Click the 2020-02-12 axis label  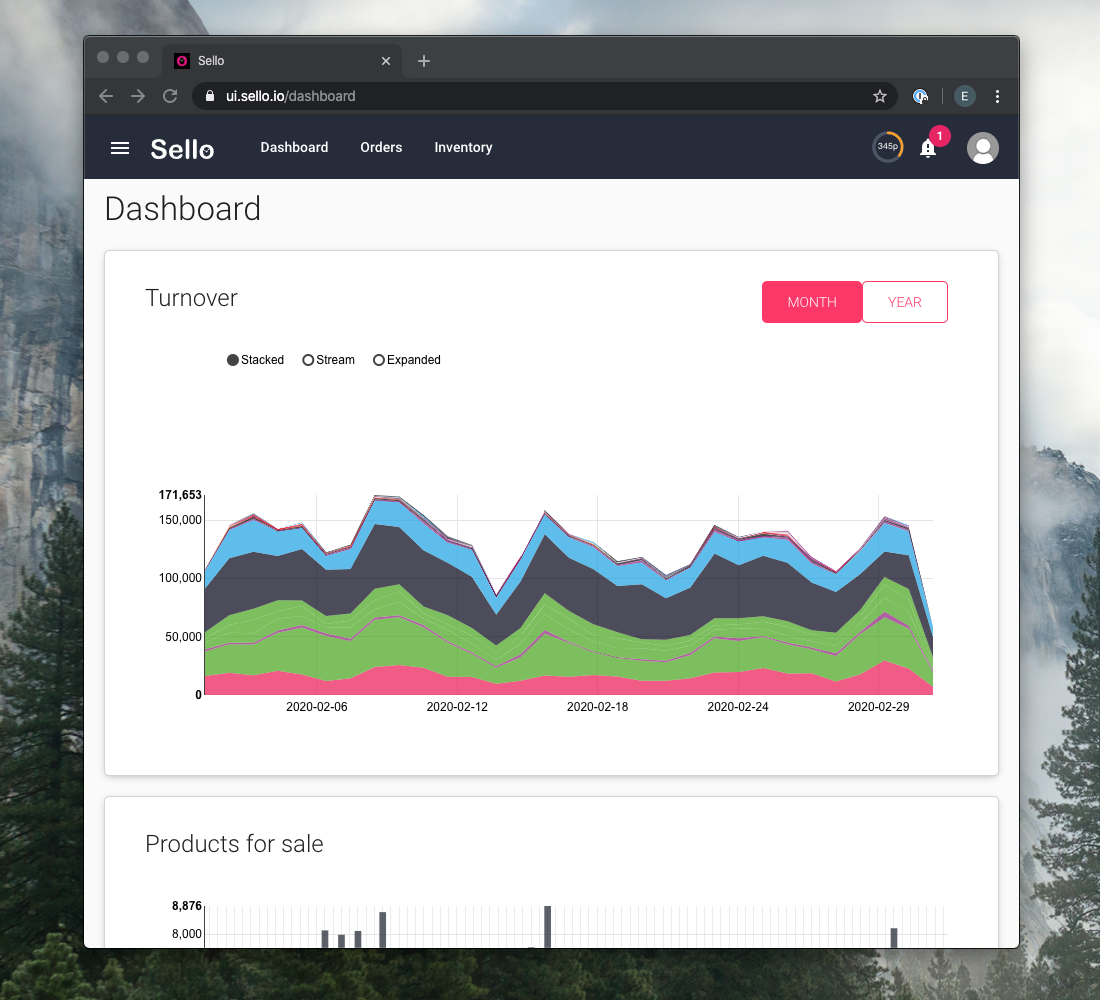pos(457,707)
